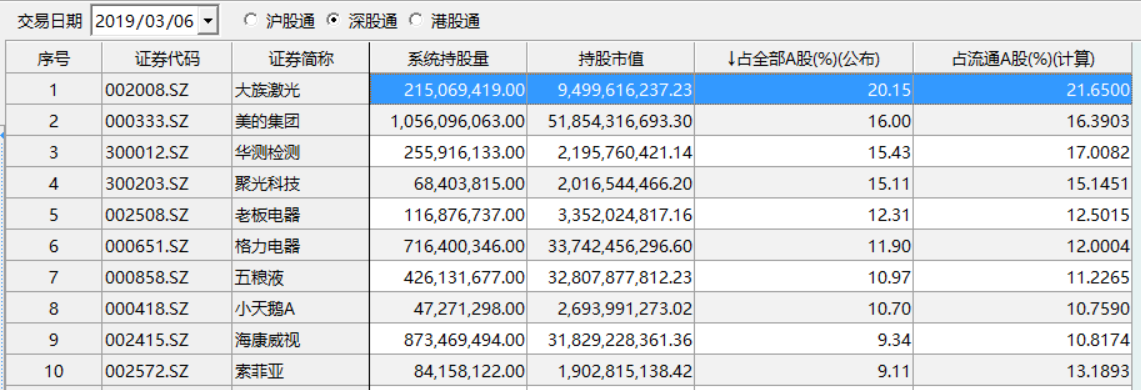This screenshot has width=1141, height=390.
Task: Click the 持股市值 column header
Action: (611, 59)
